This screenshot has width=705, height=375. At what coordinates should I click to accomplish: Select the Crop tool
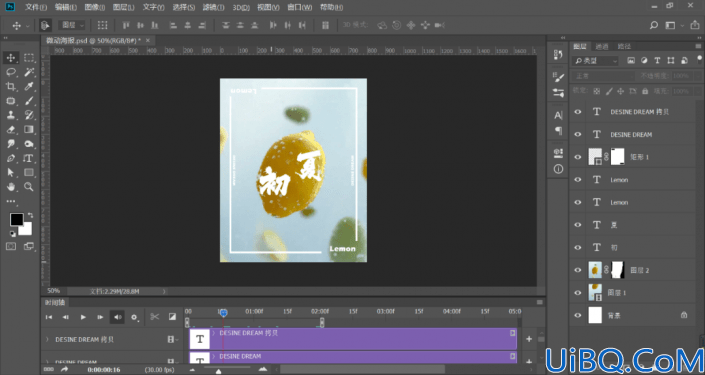coord(11,86)
